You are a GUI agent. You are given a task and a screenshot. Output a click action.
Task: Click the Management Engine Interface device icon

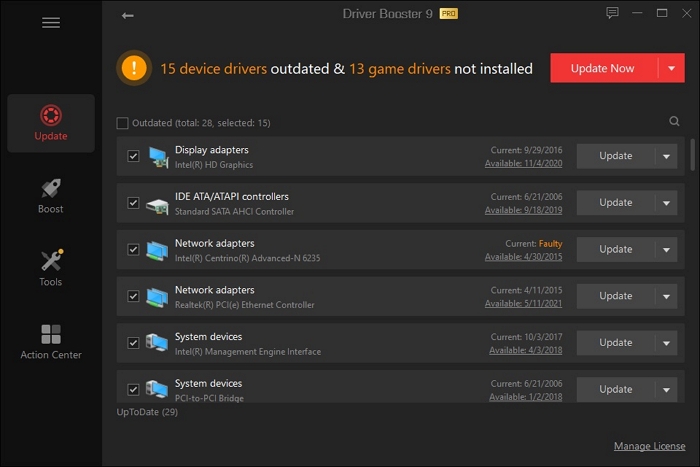[x=157, y=343]
